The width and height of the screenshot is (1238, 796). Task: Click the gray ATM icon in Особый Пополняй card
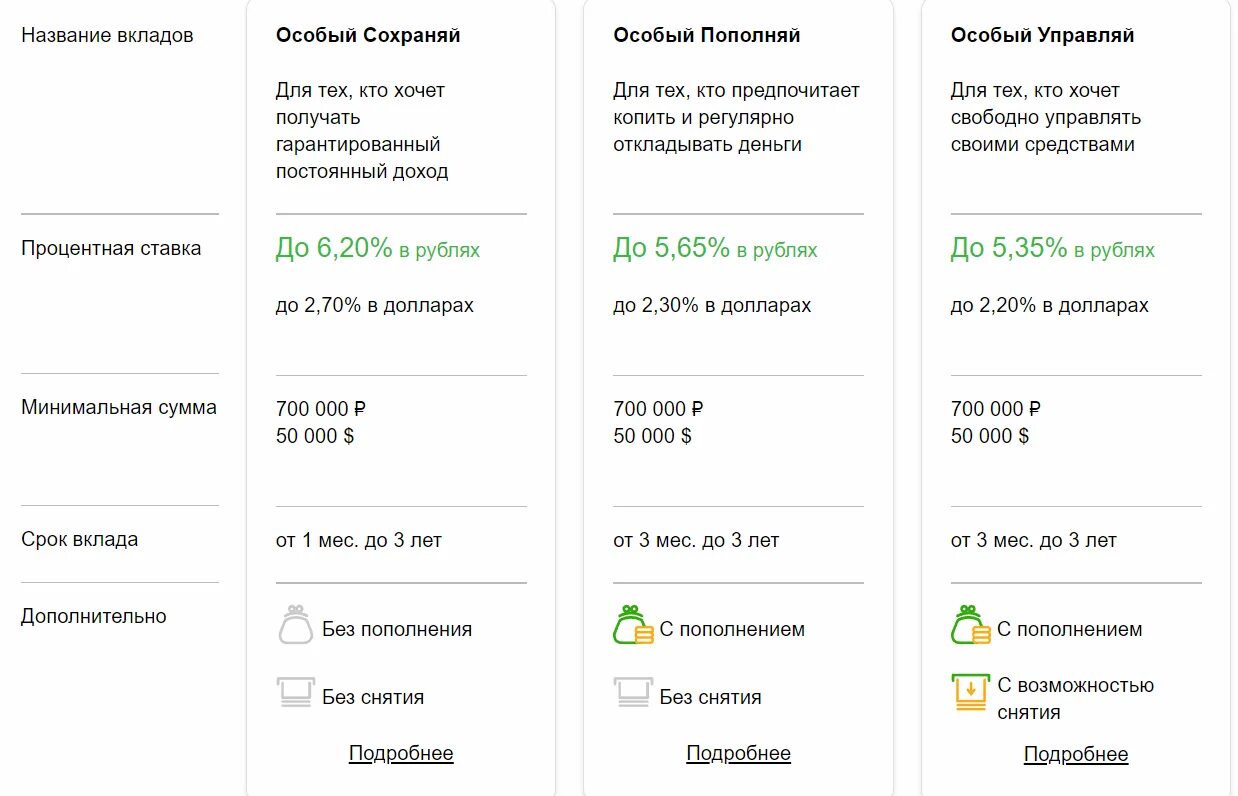633,693
